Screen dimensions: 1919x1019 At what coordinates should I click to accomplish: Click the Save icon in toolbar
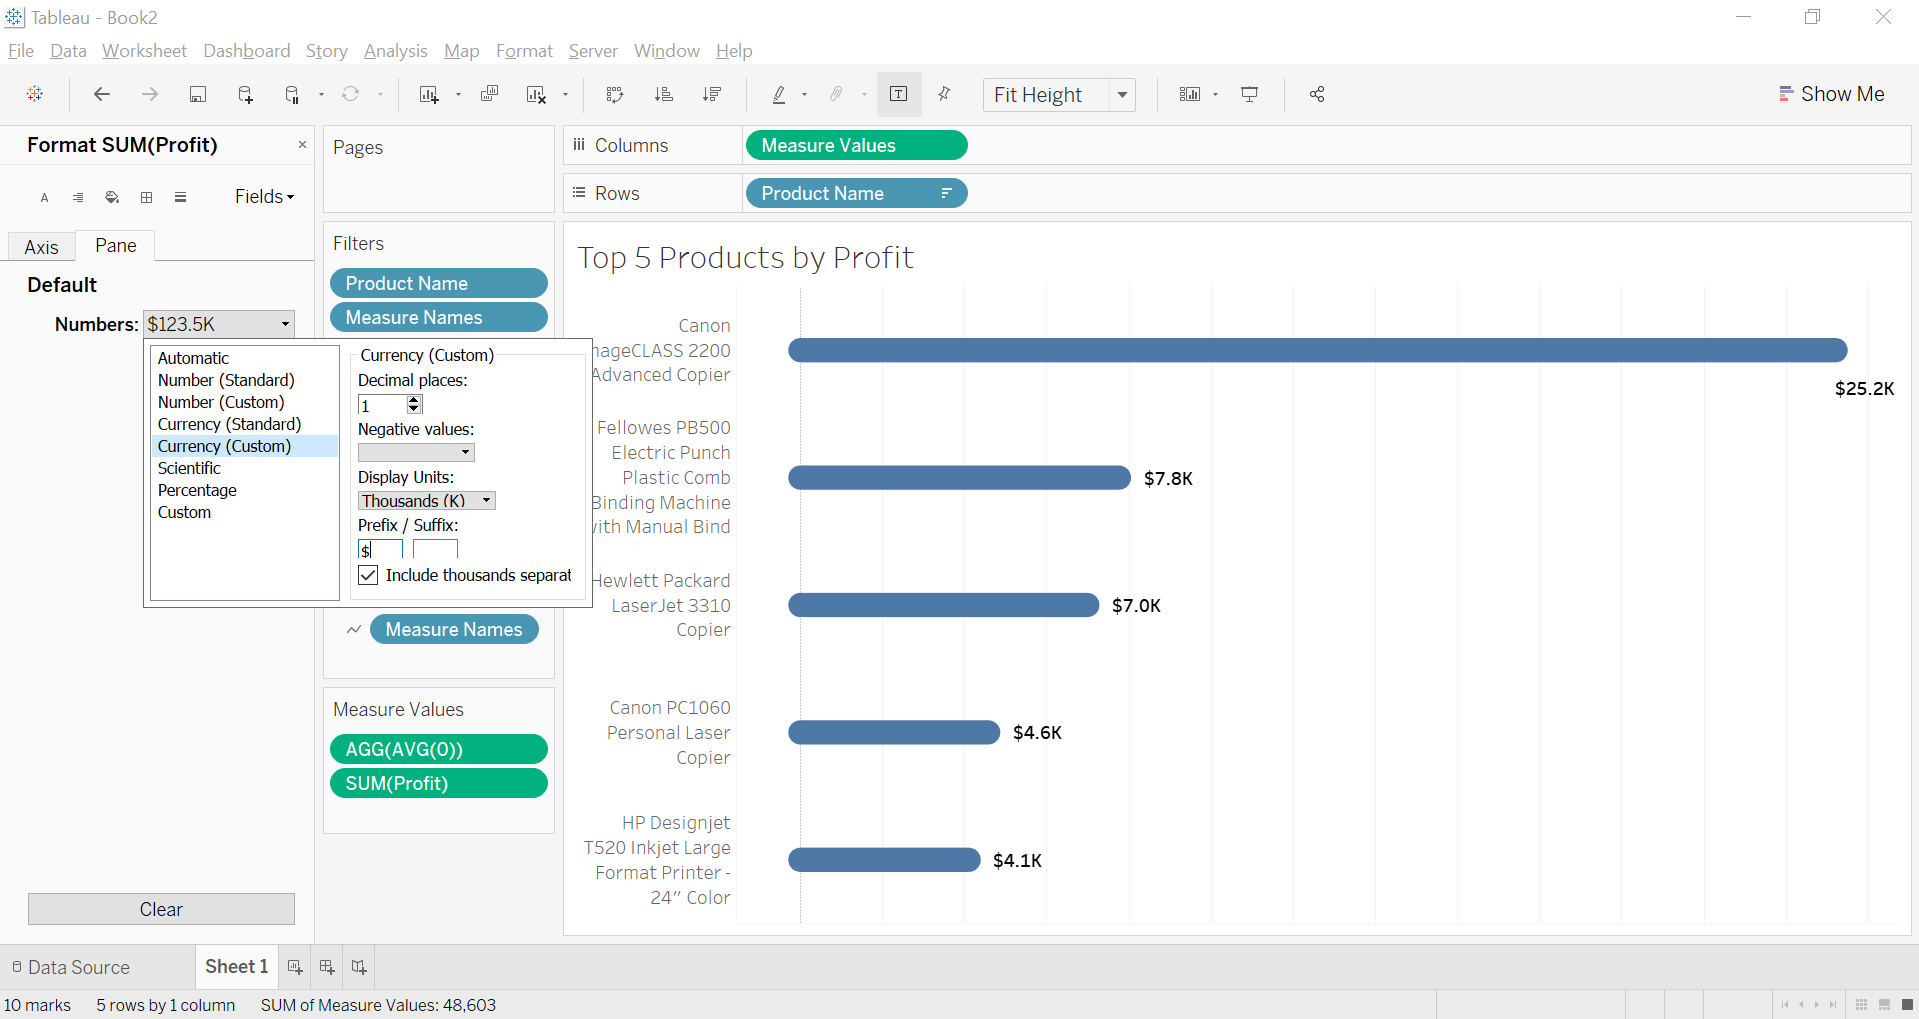198,94
